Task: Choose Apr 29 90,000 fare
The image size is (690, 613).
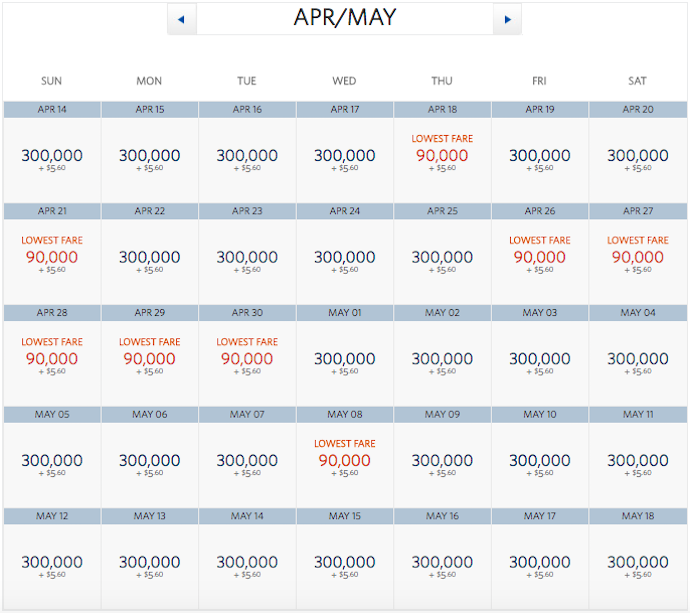Action: (150, 358)
